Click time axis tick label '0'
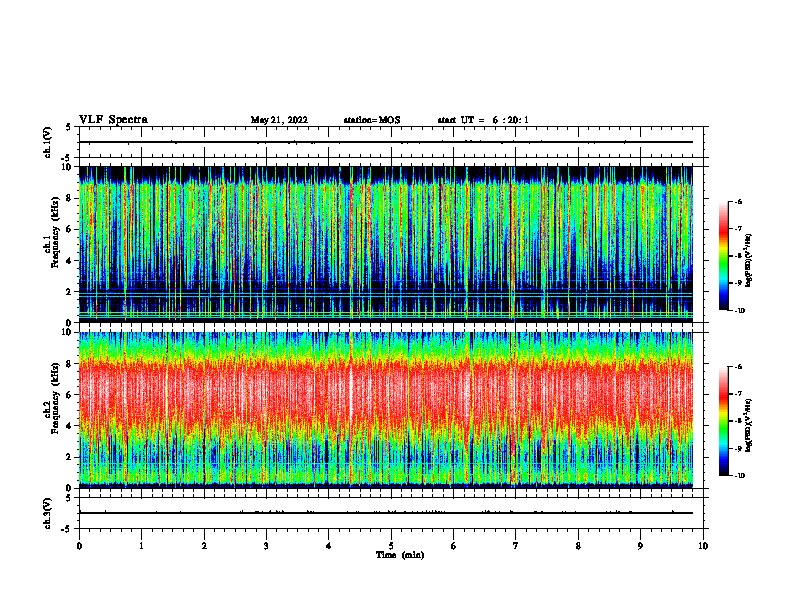Screen dimensions: 792x612 click(x=79, y=546)
